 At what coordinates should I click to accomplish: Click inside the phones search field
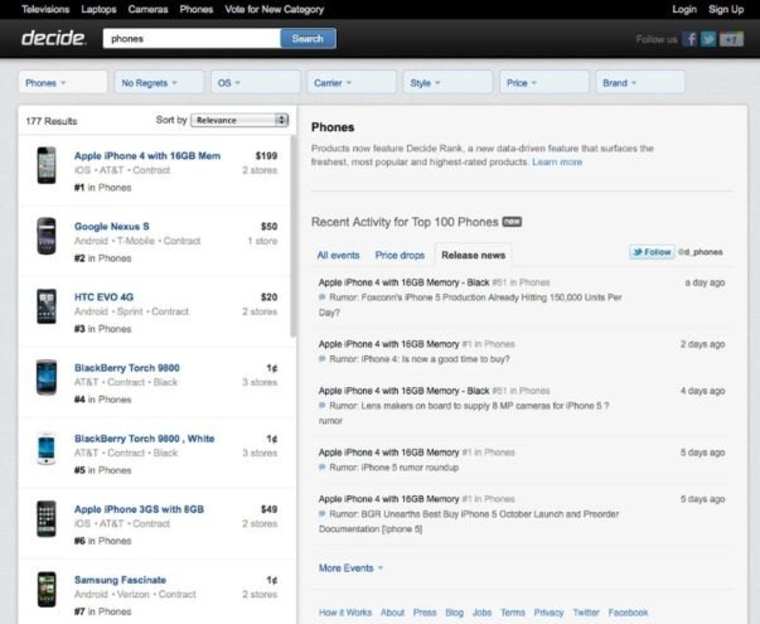pyautogui.click(x=190, y=39)
